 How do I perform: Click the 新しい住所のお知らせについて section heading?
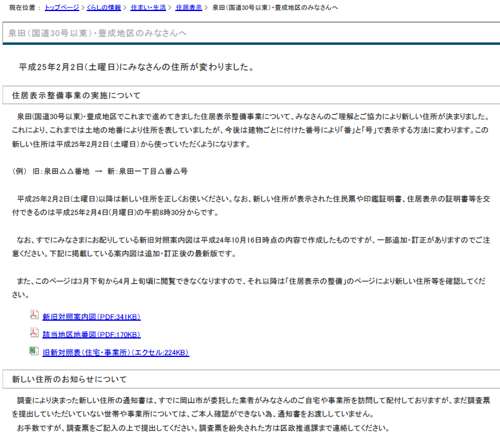tap(69, 379)
